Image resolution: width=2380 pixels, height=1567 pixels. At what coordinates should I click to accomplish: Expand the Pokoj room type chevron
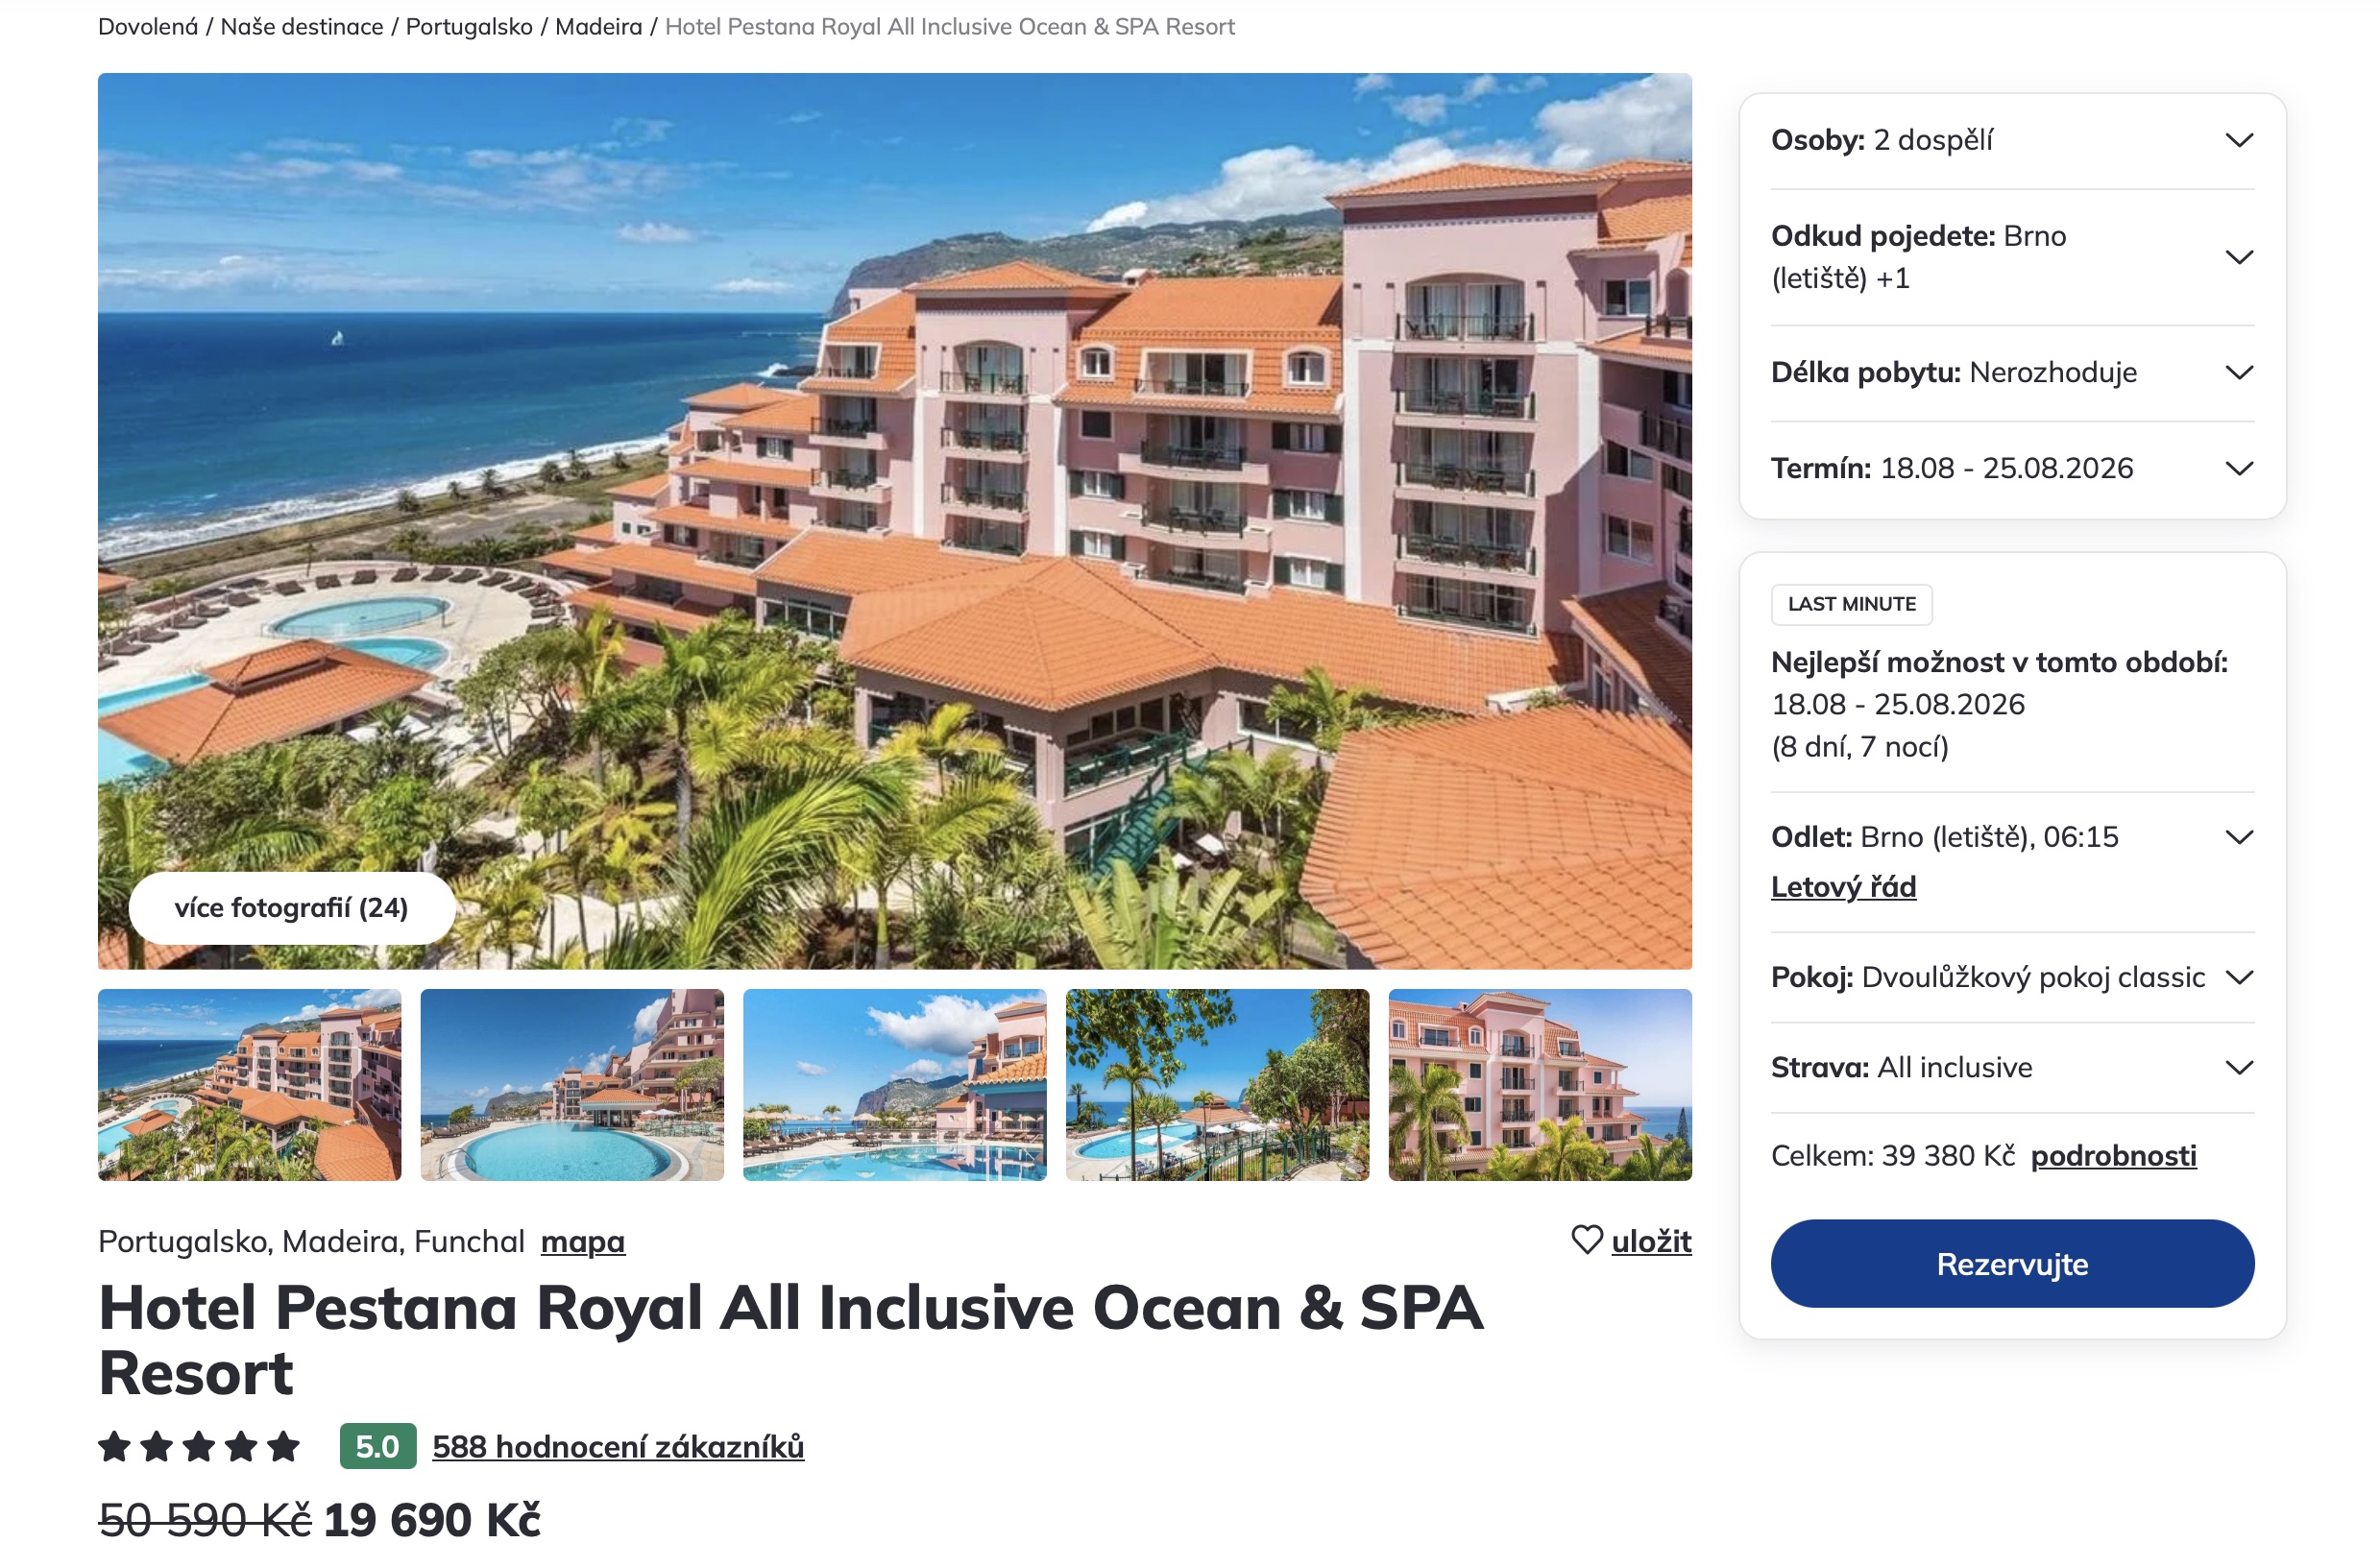[2239, 977]
